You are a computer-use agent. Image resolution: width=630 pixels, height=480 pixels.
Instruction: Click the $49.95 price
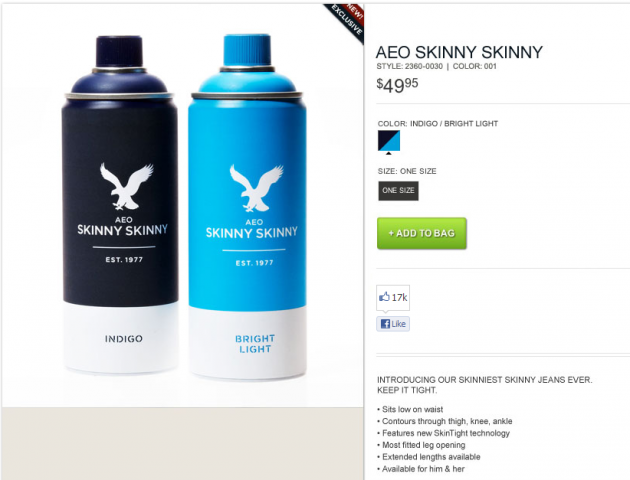[397, 85]
